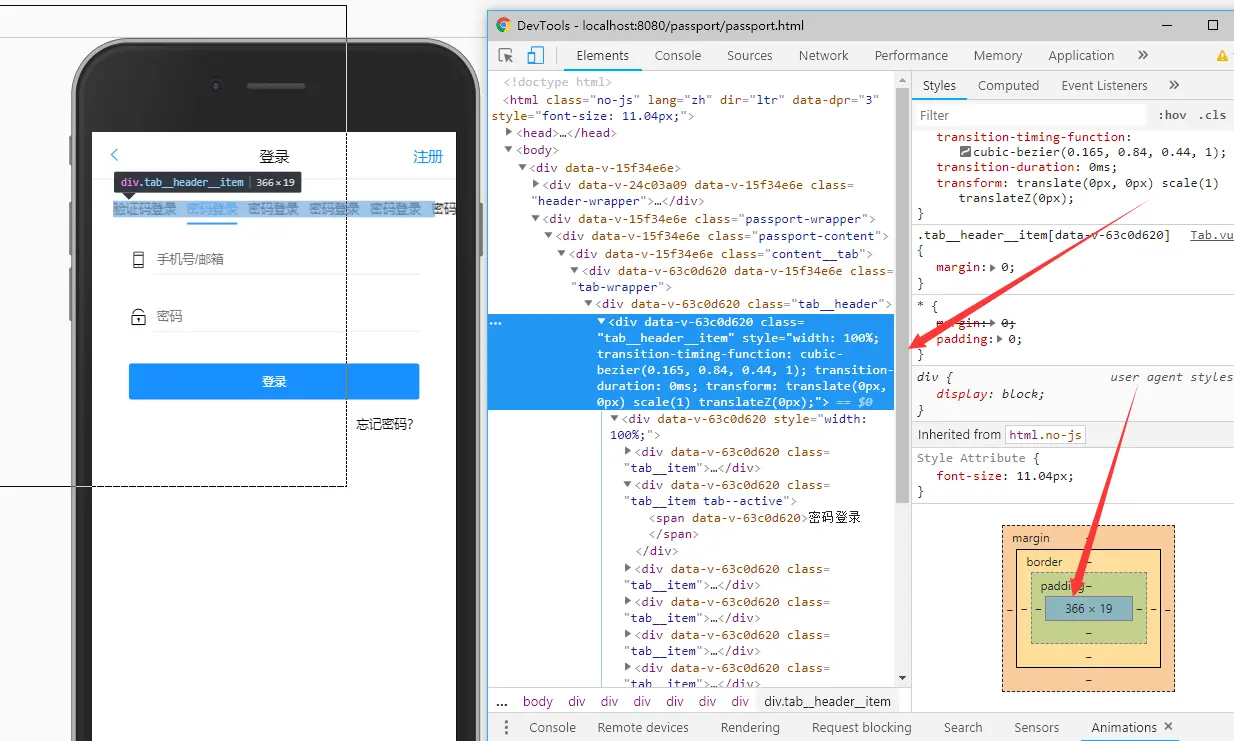This screenshot has width=1234, height=741.
Task: Click the 忘记密码? forgot password link
Action: (x=385, y=424)
